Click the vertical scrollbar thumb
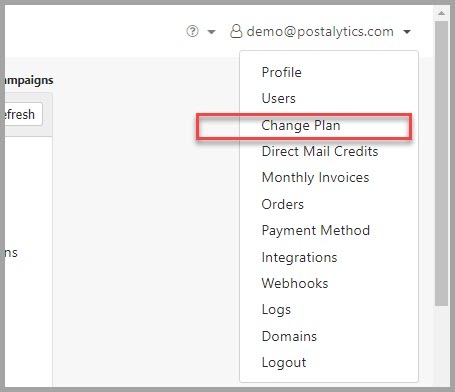 tap(441, 163)
